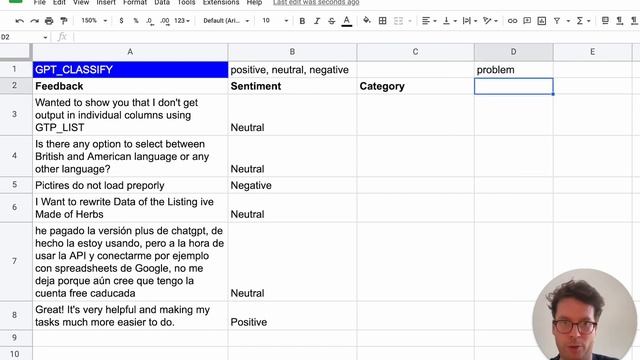Select column E header
Image resolution: width=640 pixels, height=360 pixels.
point(592,52)
